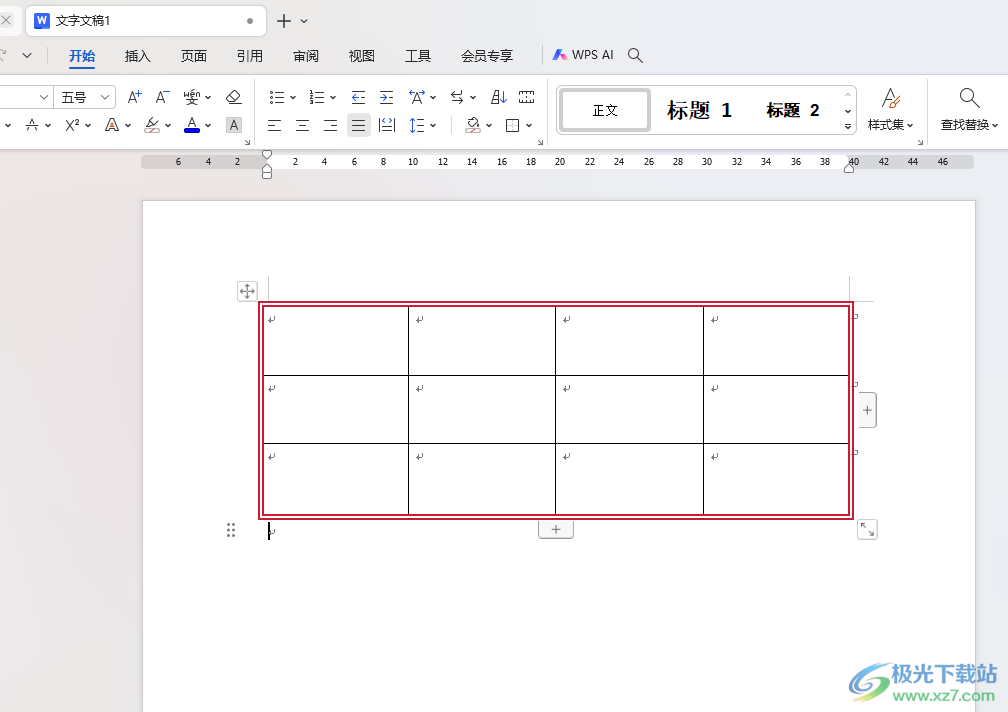
Task: Increase font size with A+ icon
Action: [134, 97]
